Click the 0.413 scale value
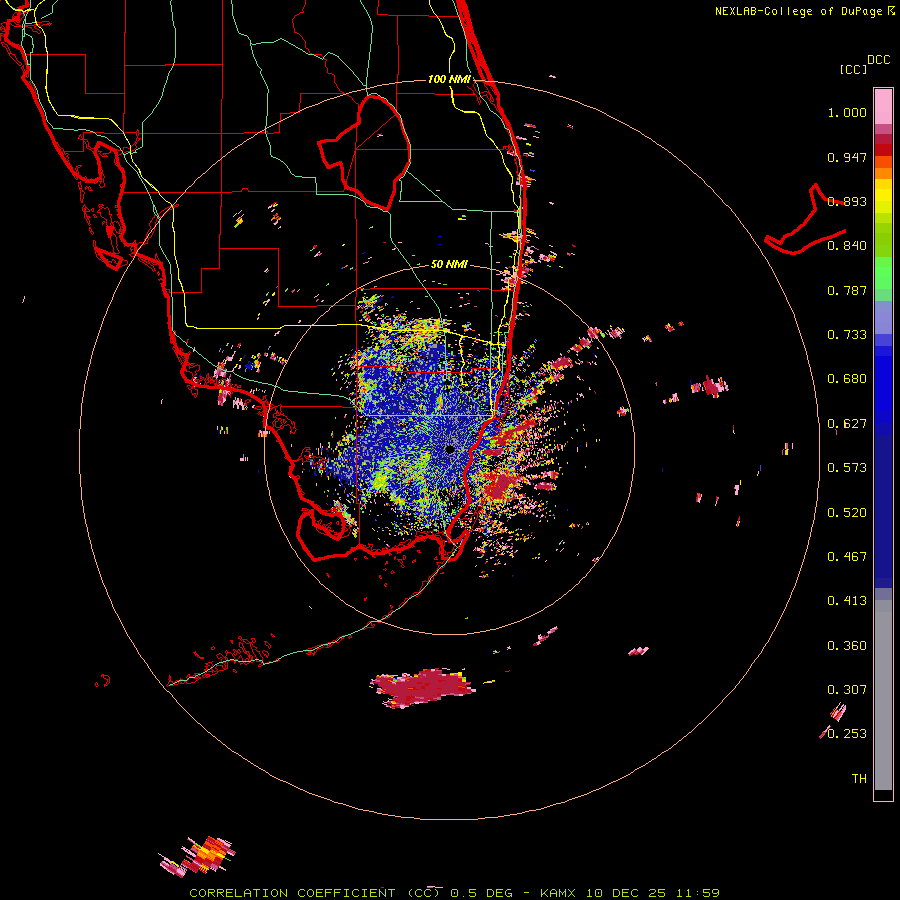Screen dimensions: 900x900 (x=847, y=601)
